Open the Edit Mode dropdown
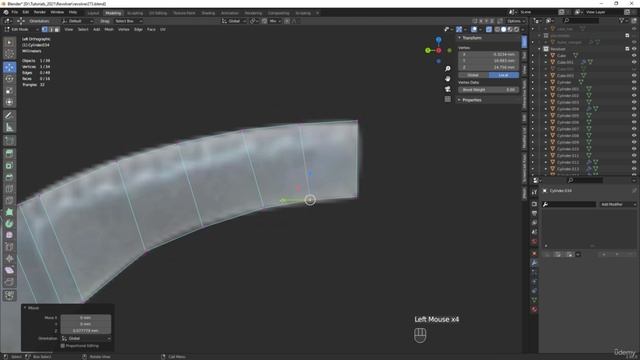Screen dimensions: 640x360 pyautogui.click(x=21, y=29)
